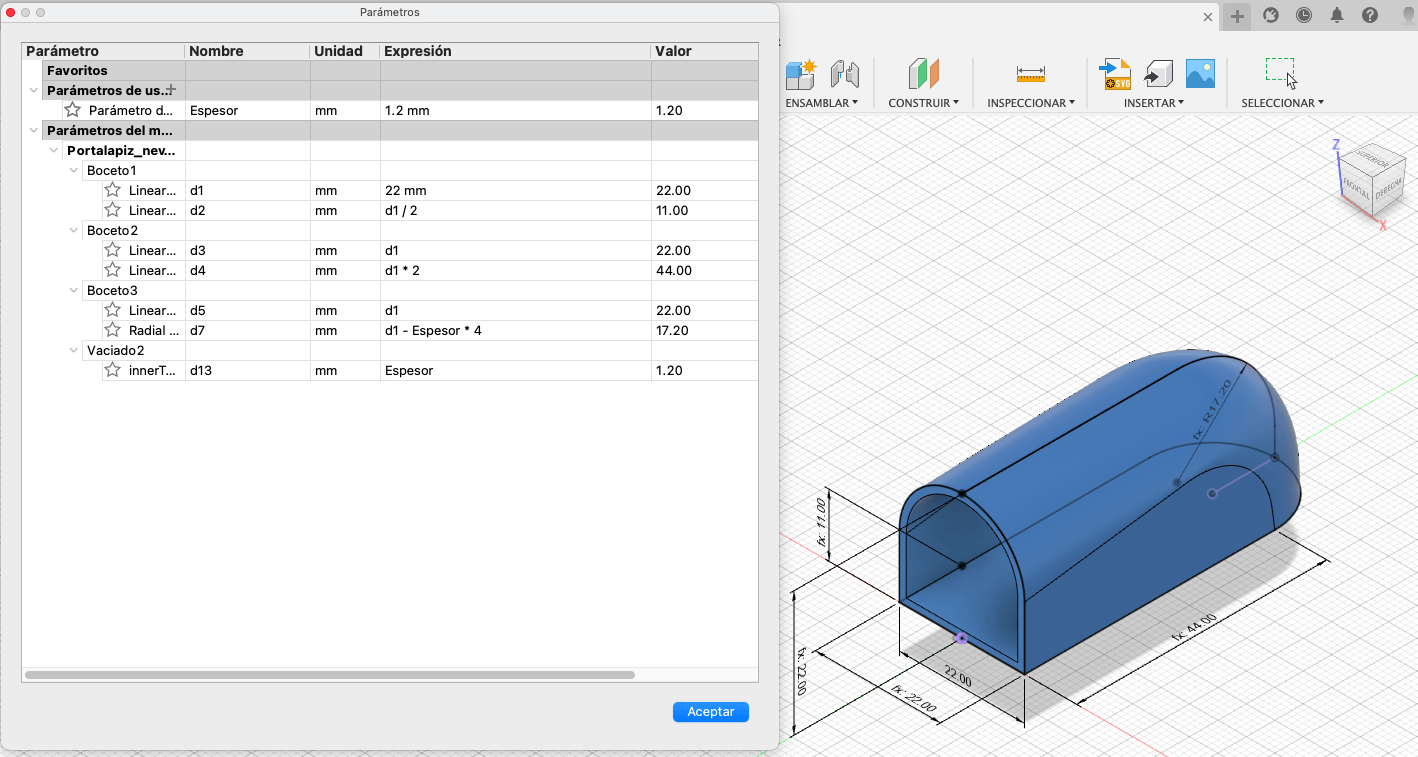This screenshot has width=1418, height=757.
Task: Collapse the Boceto1 tree group
Action: coord(74,170)
